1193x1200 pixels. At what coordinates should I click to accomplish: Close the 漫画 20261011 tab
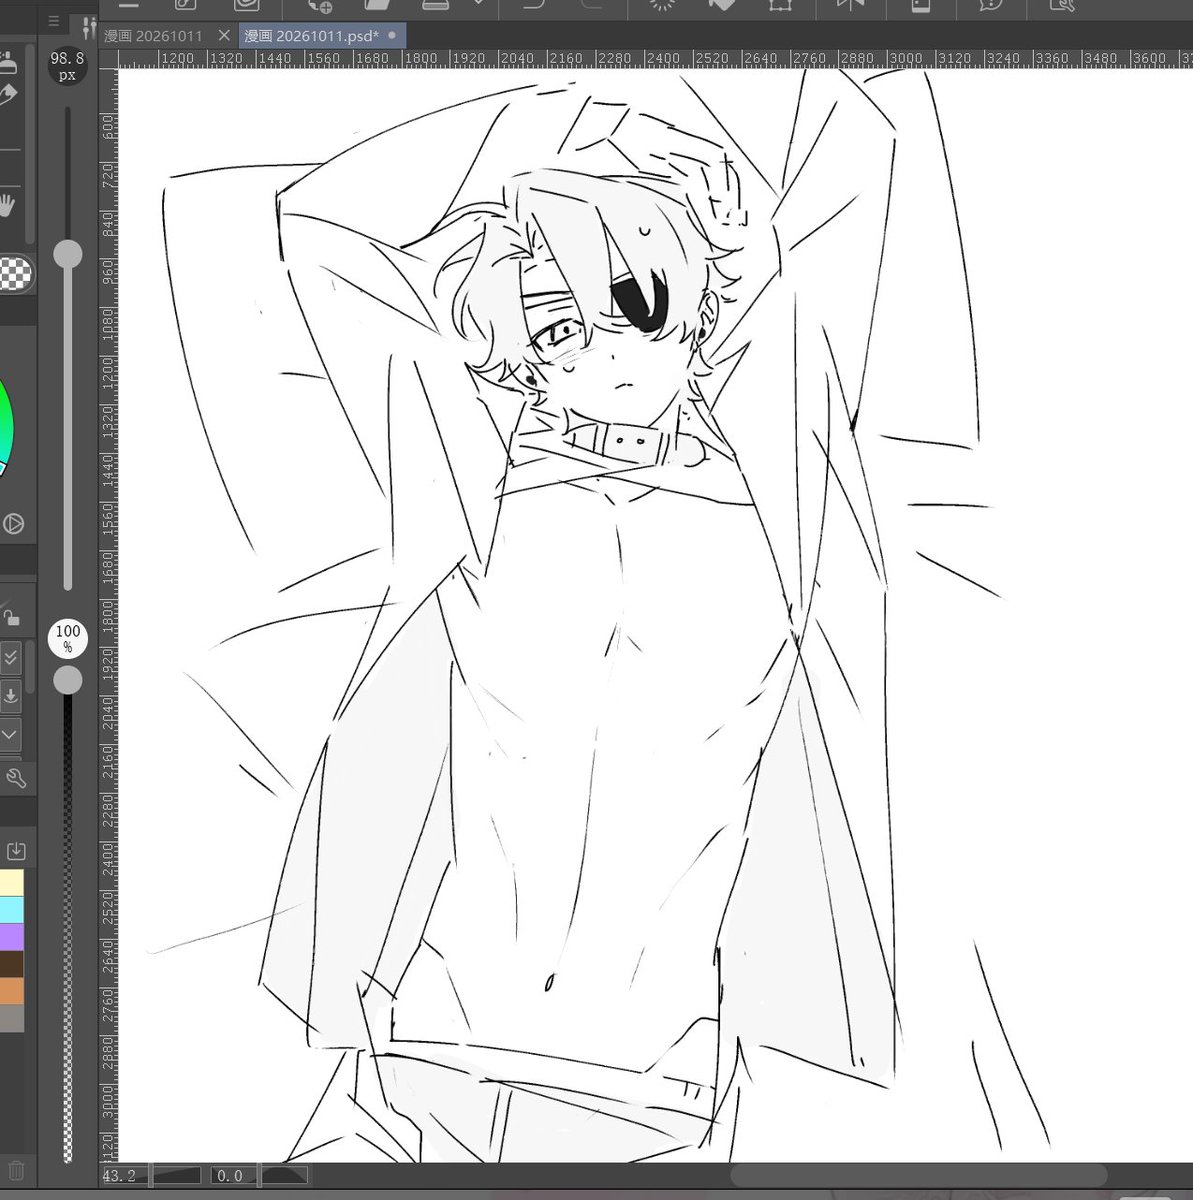coord(224,35)
